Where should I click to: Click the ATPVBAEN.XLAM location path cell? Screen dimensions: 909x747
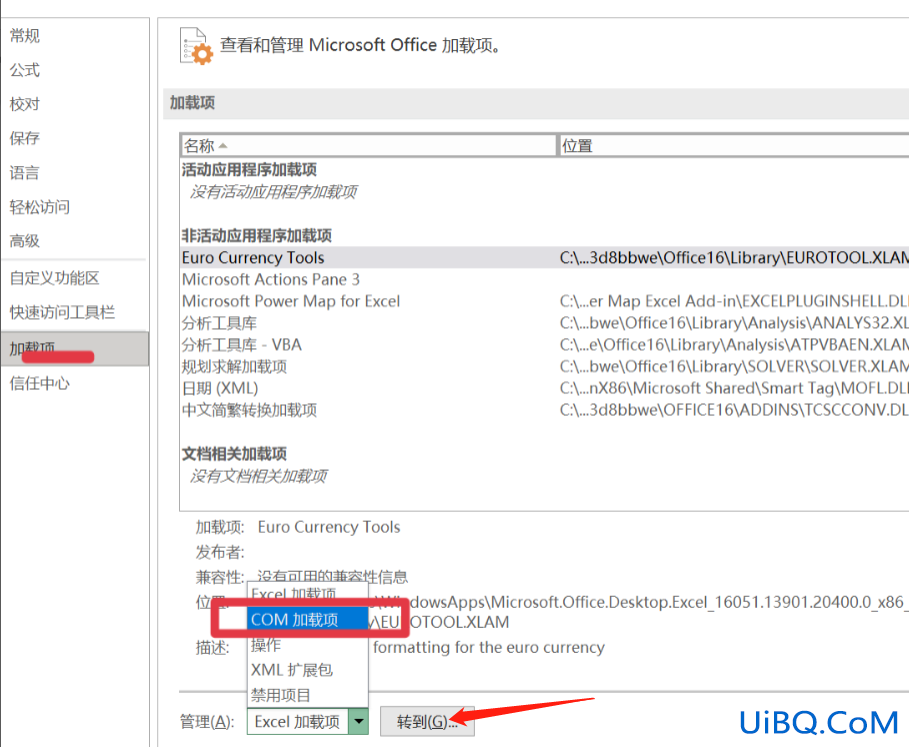pyautogui.click(x=734, y=345)
